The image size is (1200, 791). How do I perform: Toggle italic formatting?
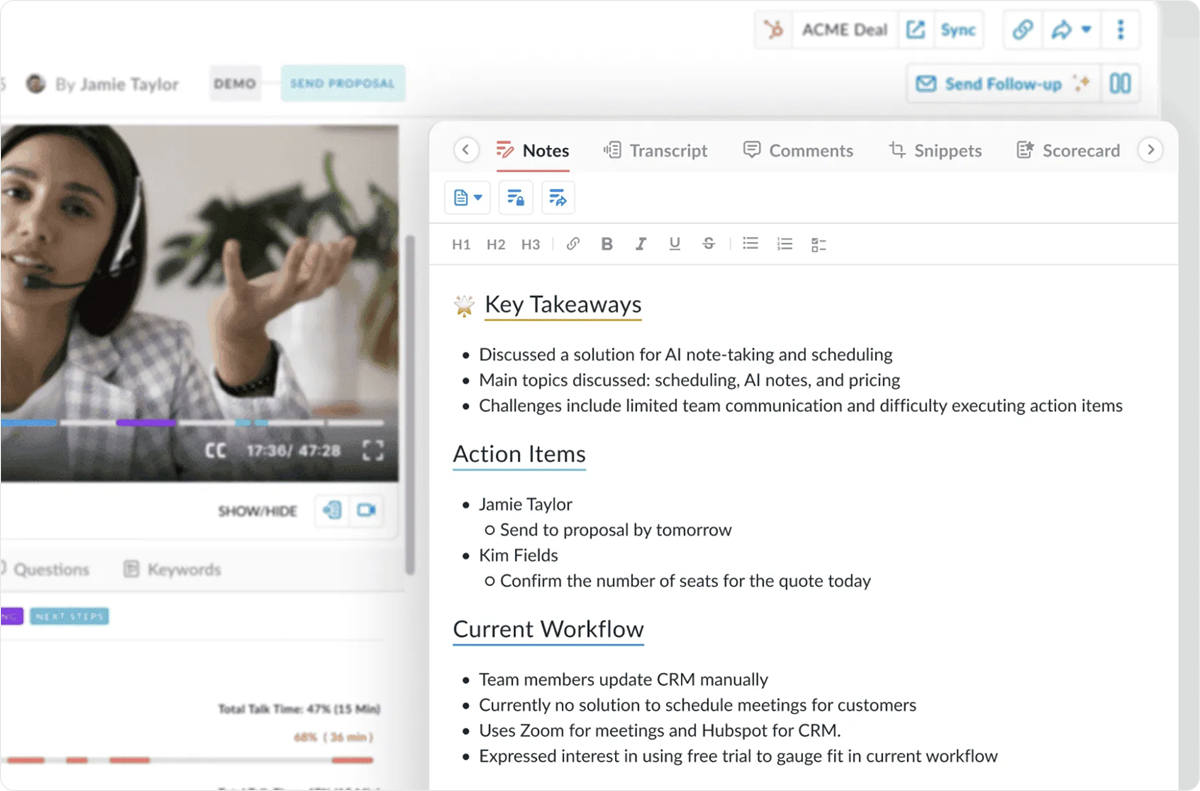coord(641,243)
